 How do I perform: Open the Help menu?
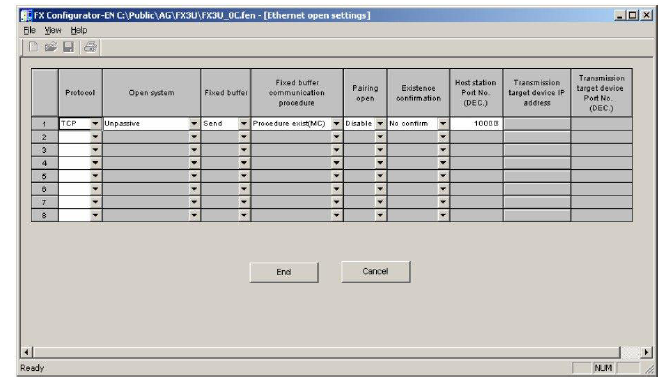click(79, 30)
